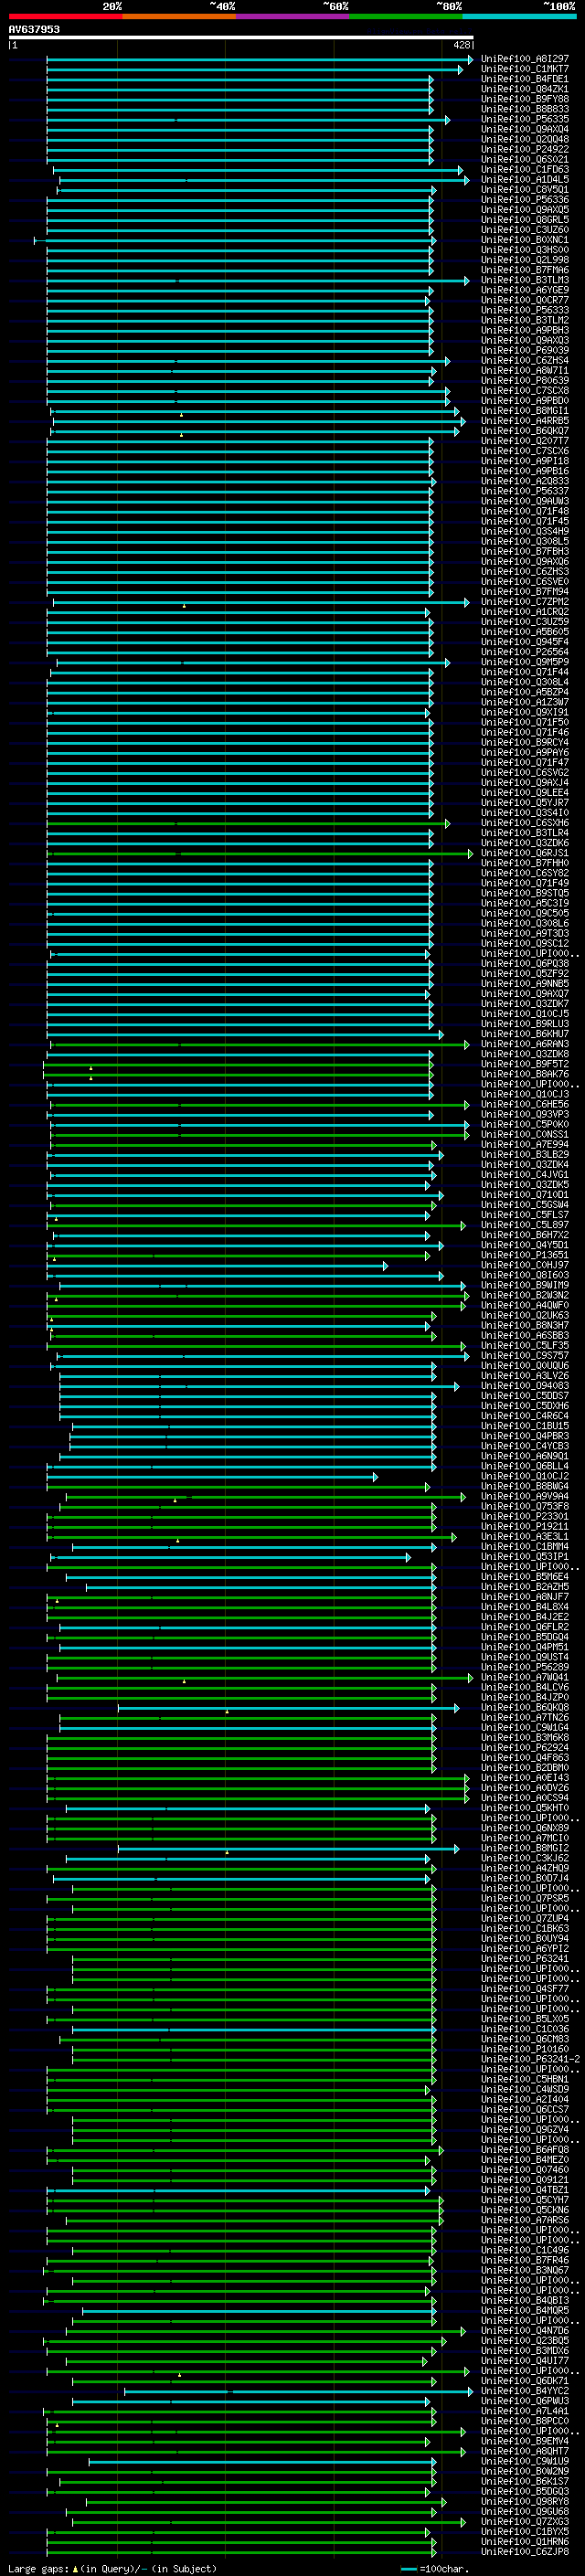Open hit UniRef100_A9PBD0
The image size is (585, 2576).
coord(524,400)
